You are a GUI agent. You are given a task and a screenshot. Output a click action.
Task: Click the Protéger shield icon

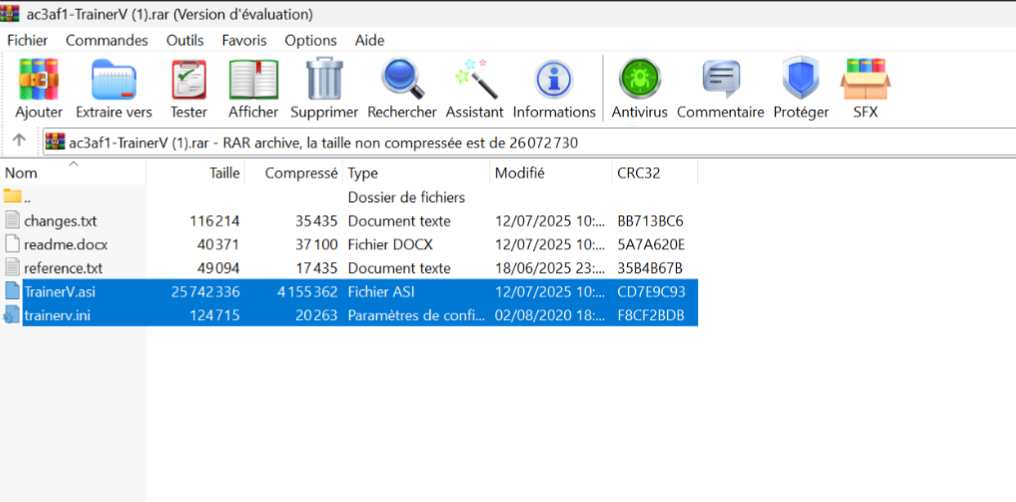pyautogui.click(x=800, y=80)
